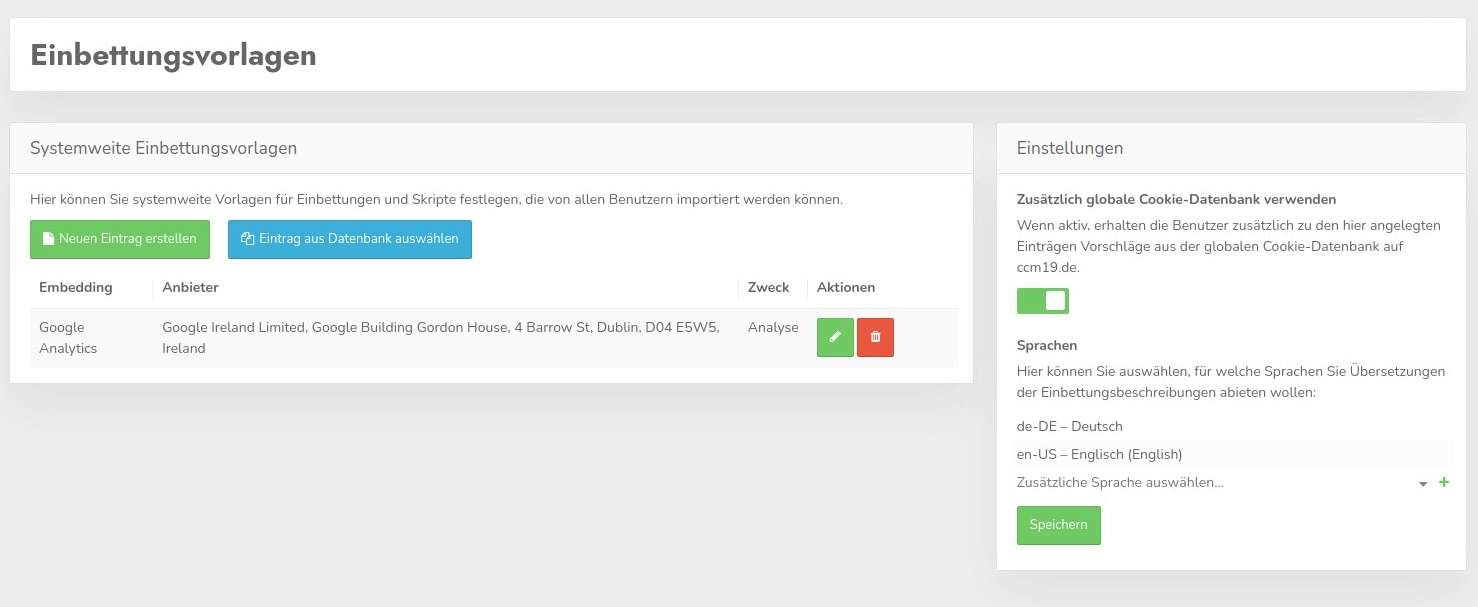The height and width of the screenshot is (607, 1478).
Task: Click the 'Einstellungen' panel header
Action: point(1069,148)
